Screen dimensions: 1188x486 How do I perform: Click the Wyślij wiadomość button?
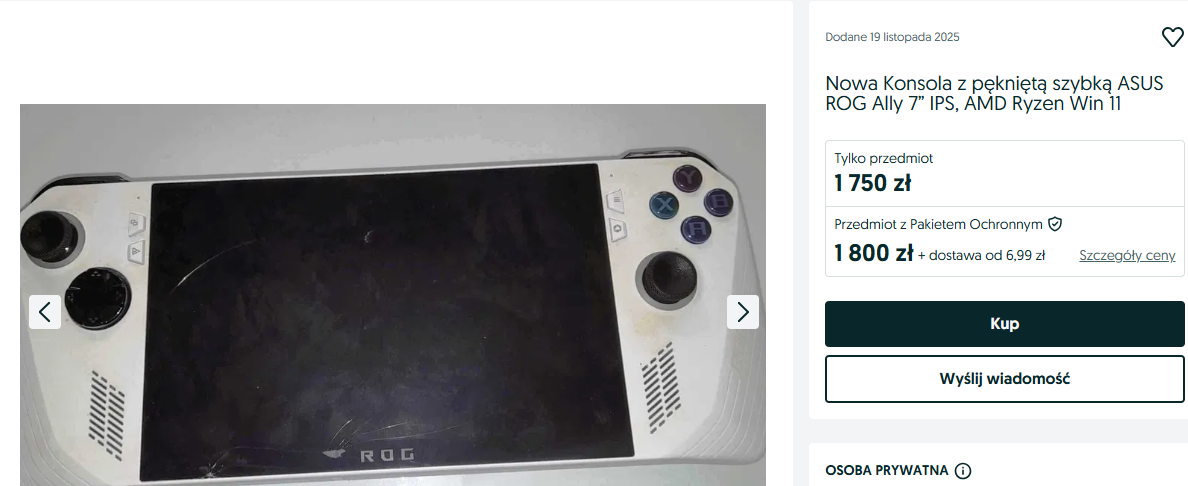point(1004,378)
